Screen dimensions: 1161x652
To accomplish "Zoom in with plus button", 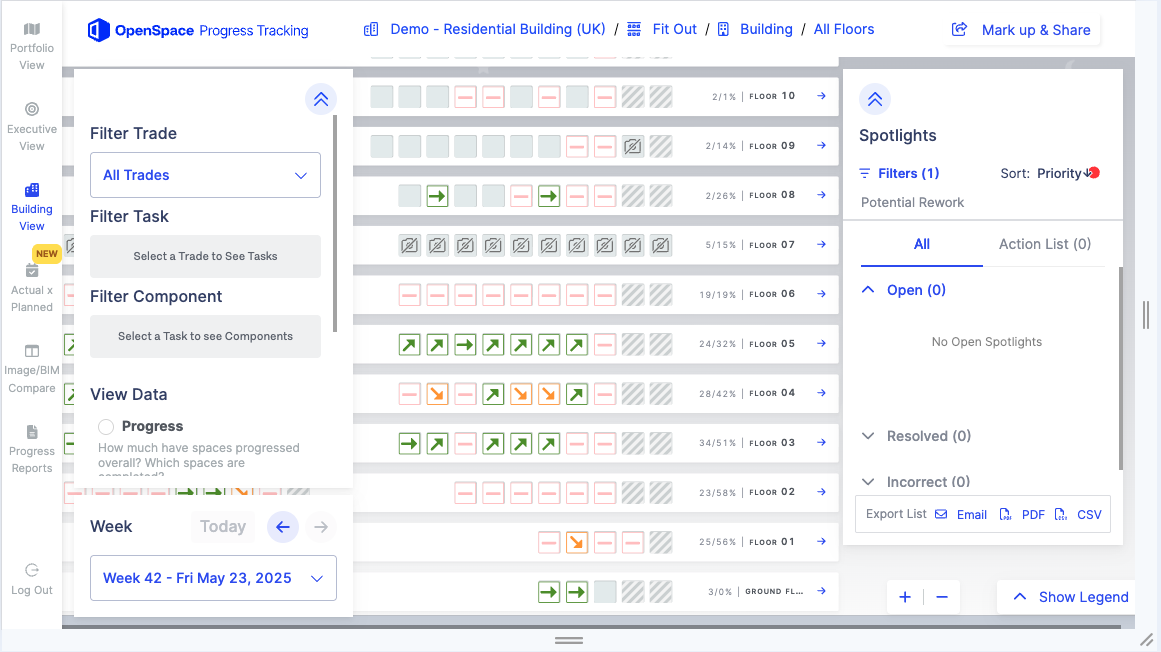I will [905, 597].
